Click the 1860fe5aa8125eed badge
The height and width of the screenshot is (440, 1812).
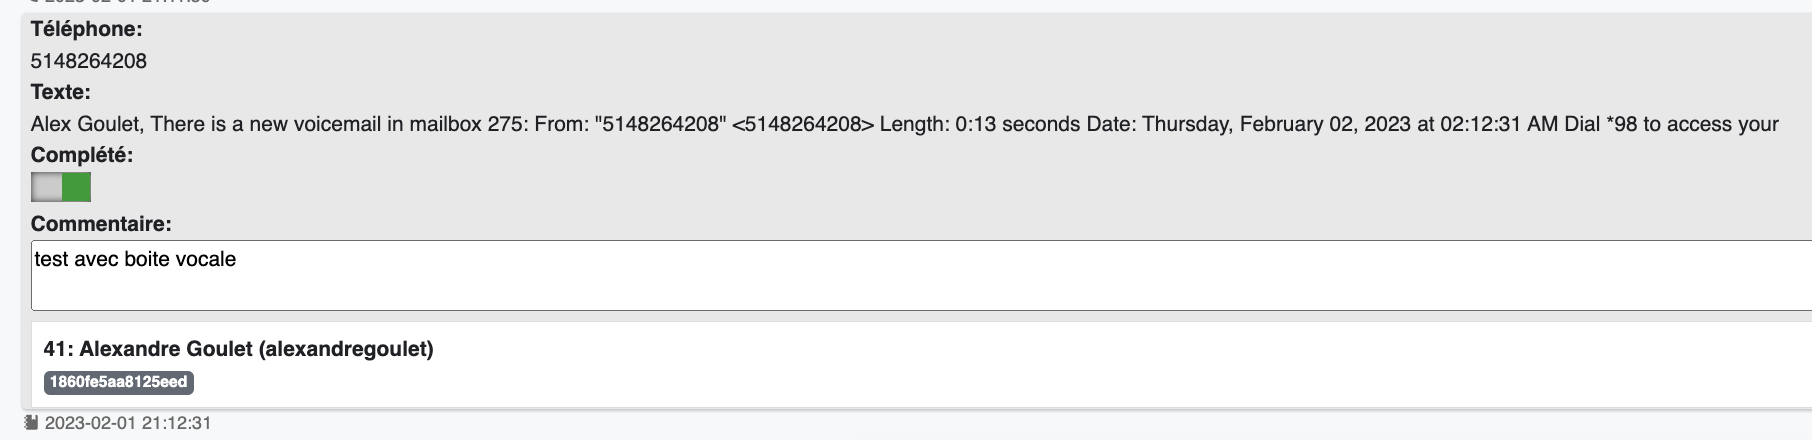[118, 382]
